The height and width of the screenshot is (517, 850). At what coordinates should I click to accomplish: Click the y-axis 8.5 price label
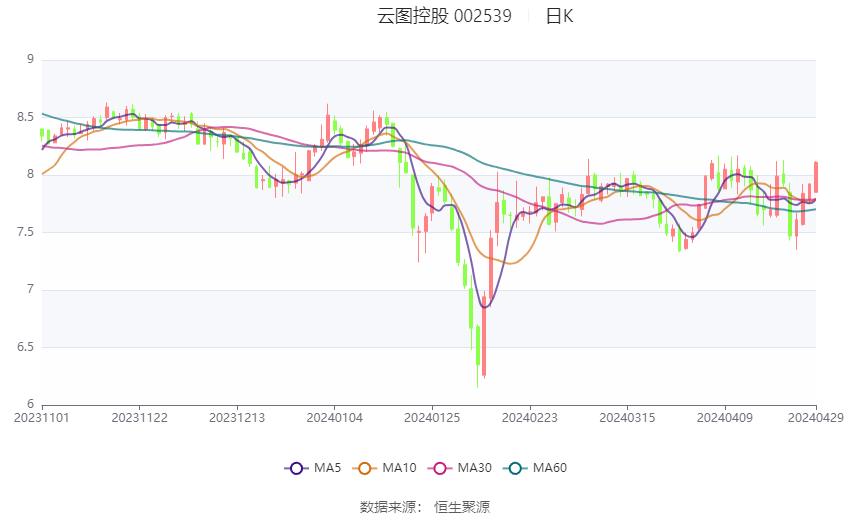[x=25, y=117]
